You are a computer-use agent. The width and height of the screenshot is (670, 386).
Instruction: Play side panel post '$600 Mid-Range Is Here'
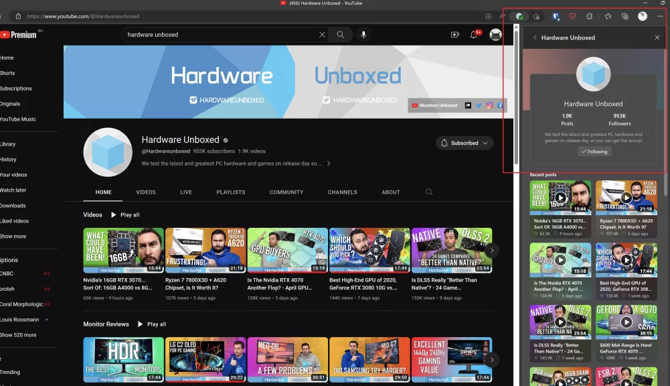click(626, 322)
